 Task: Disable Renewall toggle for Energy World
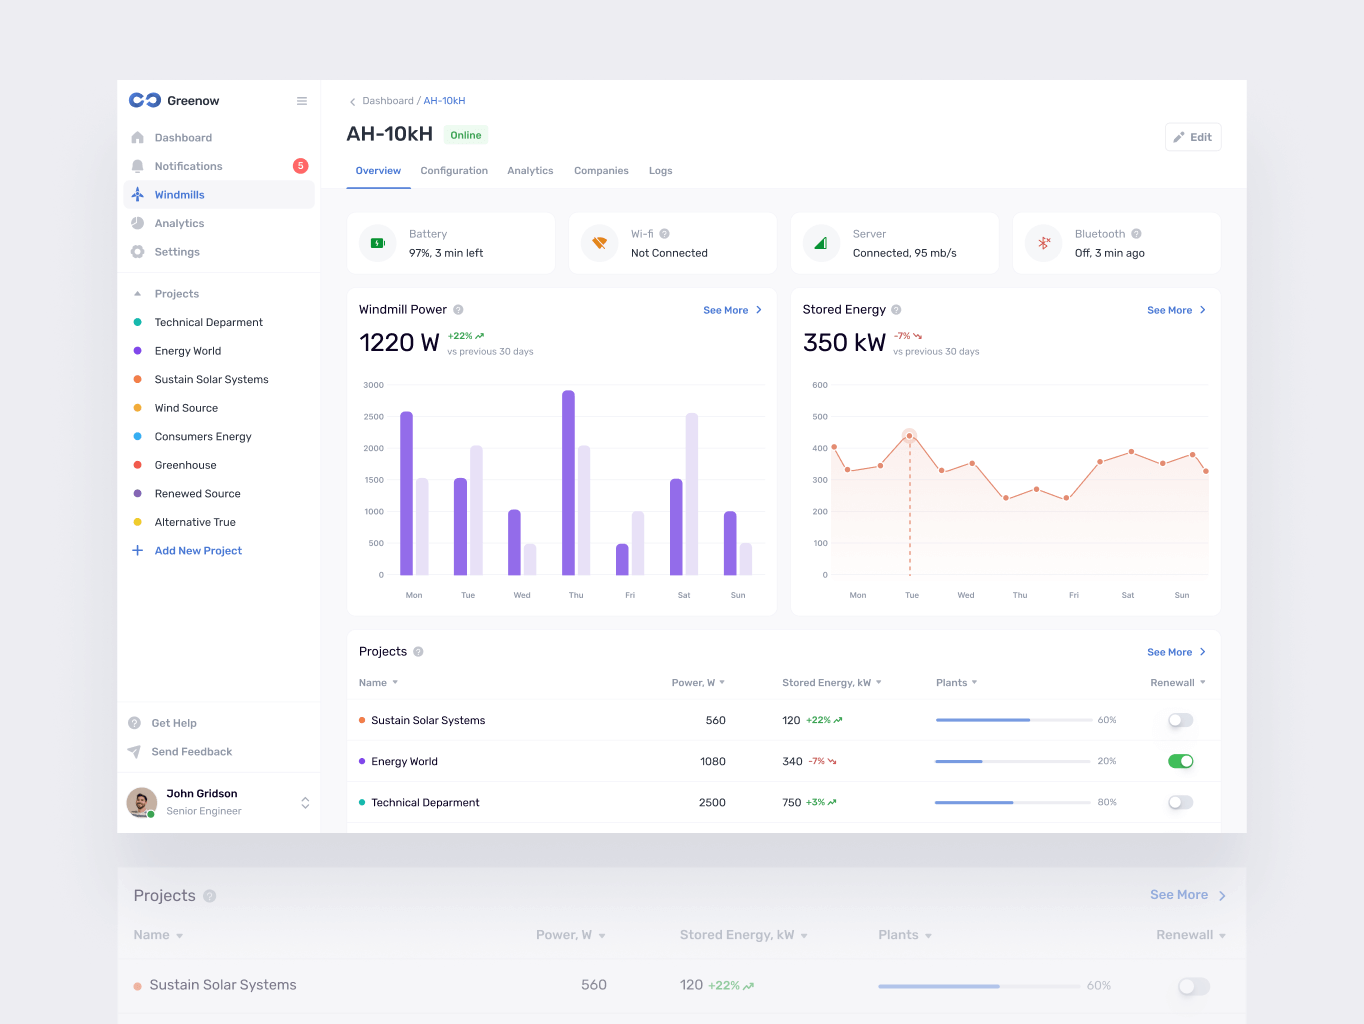tap(1180, 761)
